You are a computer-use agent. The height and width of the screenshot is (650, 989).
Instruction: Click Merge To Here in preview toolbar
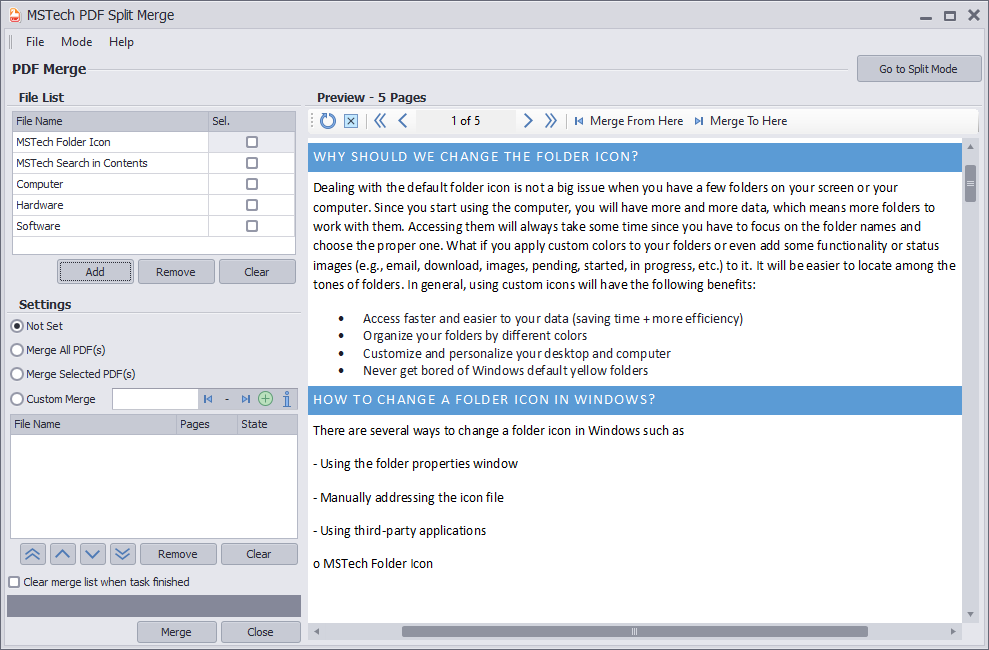pyautogui.click(x=740, y=121)
